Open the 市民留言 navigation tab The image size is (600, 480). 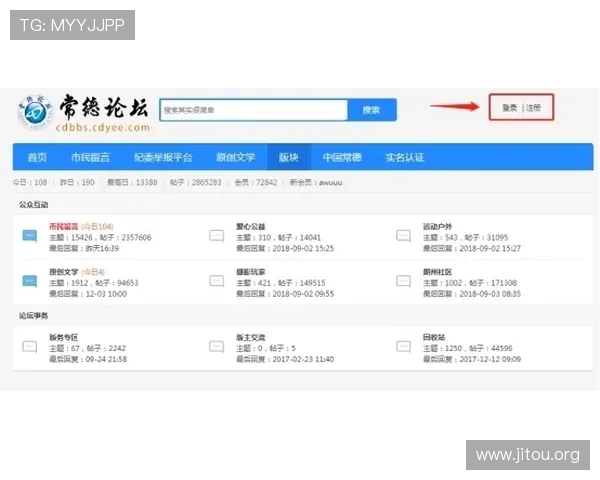pyautogui.click(x=90, y=157)
